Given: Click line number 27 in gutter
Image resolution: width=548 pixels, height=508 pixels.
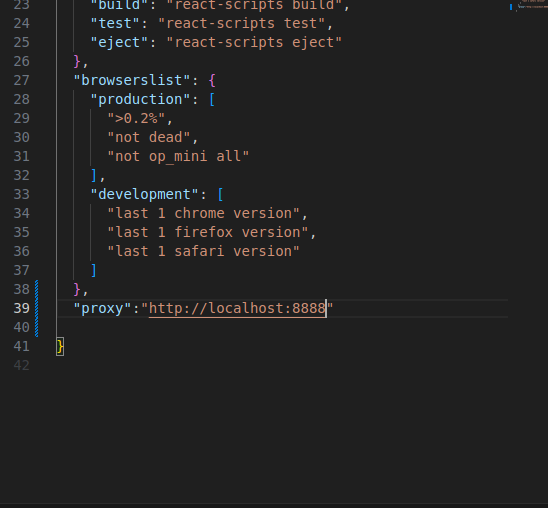Looking at the screenshot, I should pos(22,80).
